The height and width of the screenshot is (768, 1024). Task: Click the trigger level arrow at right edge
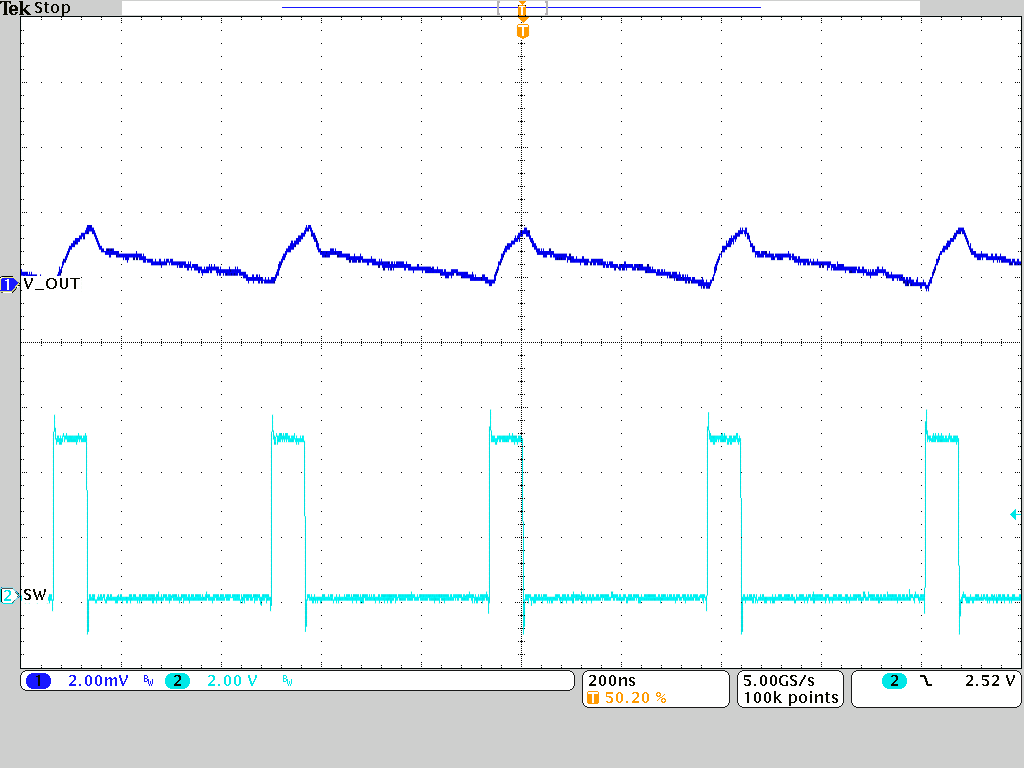[1015, 512]
